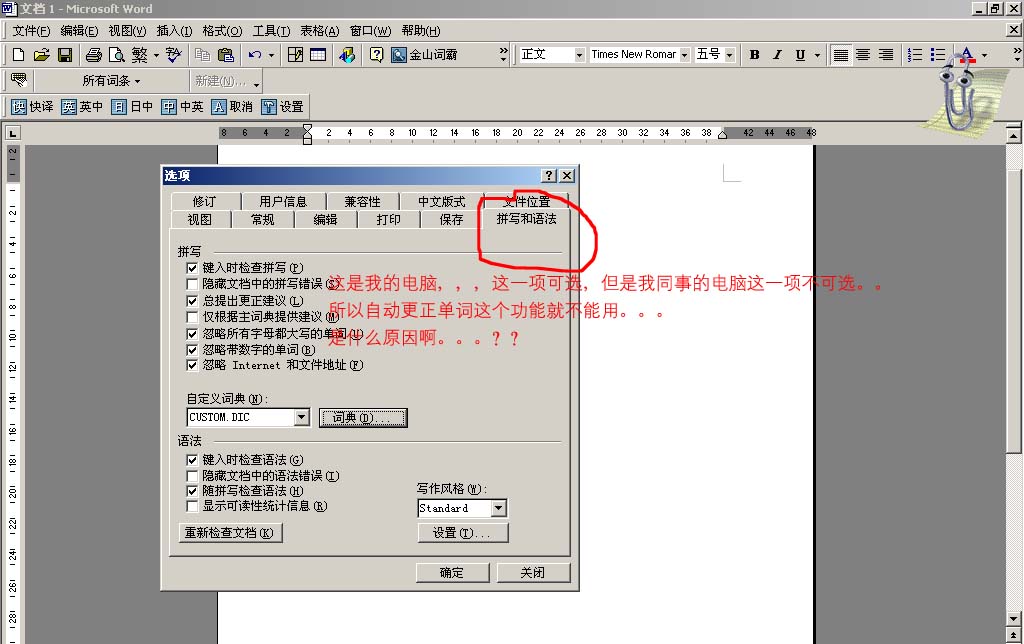1024x644 pixels.
Task: Toggle 随拼写检查语法 checkbox
Action: click(x=192, y=491)
